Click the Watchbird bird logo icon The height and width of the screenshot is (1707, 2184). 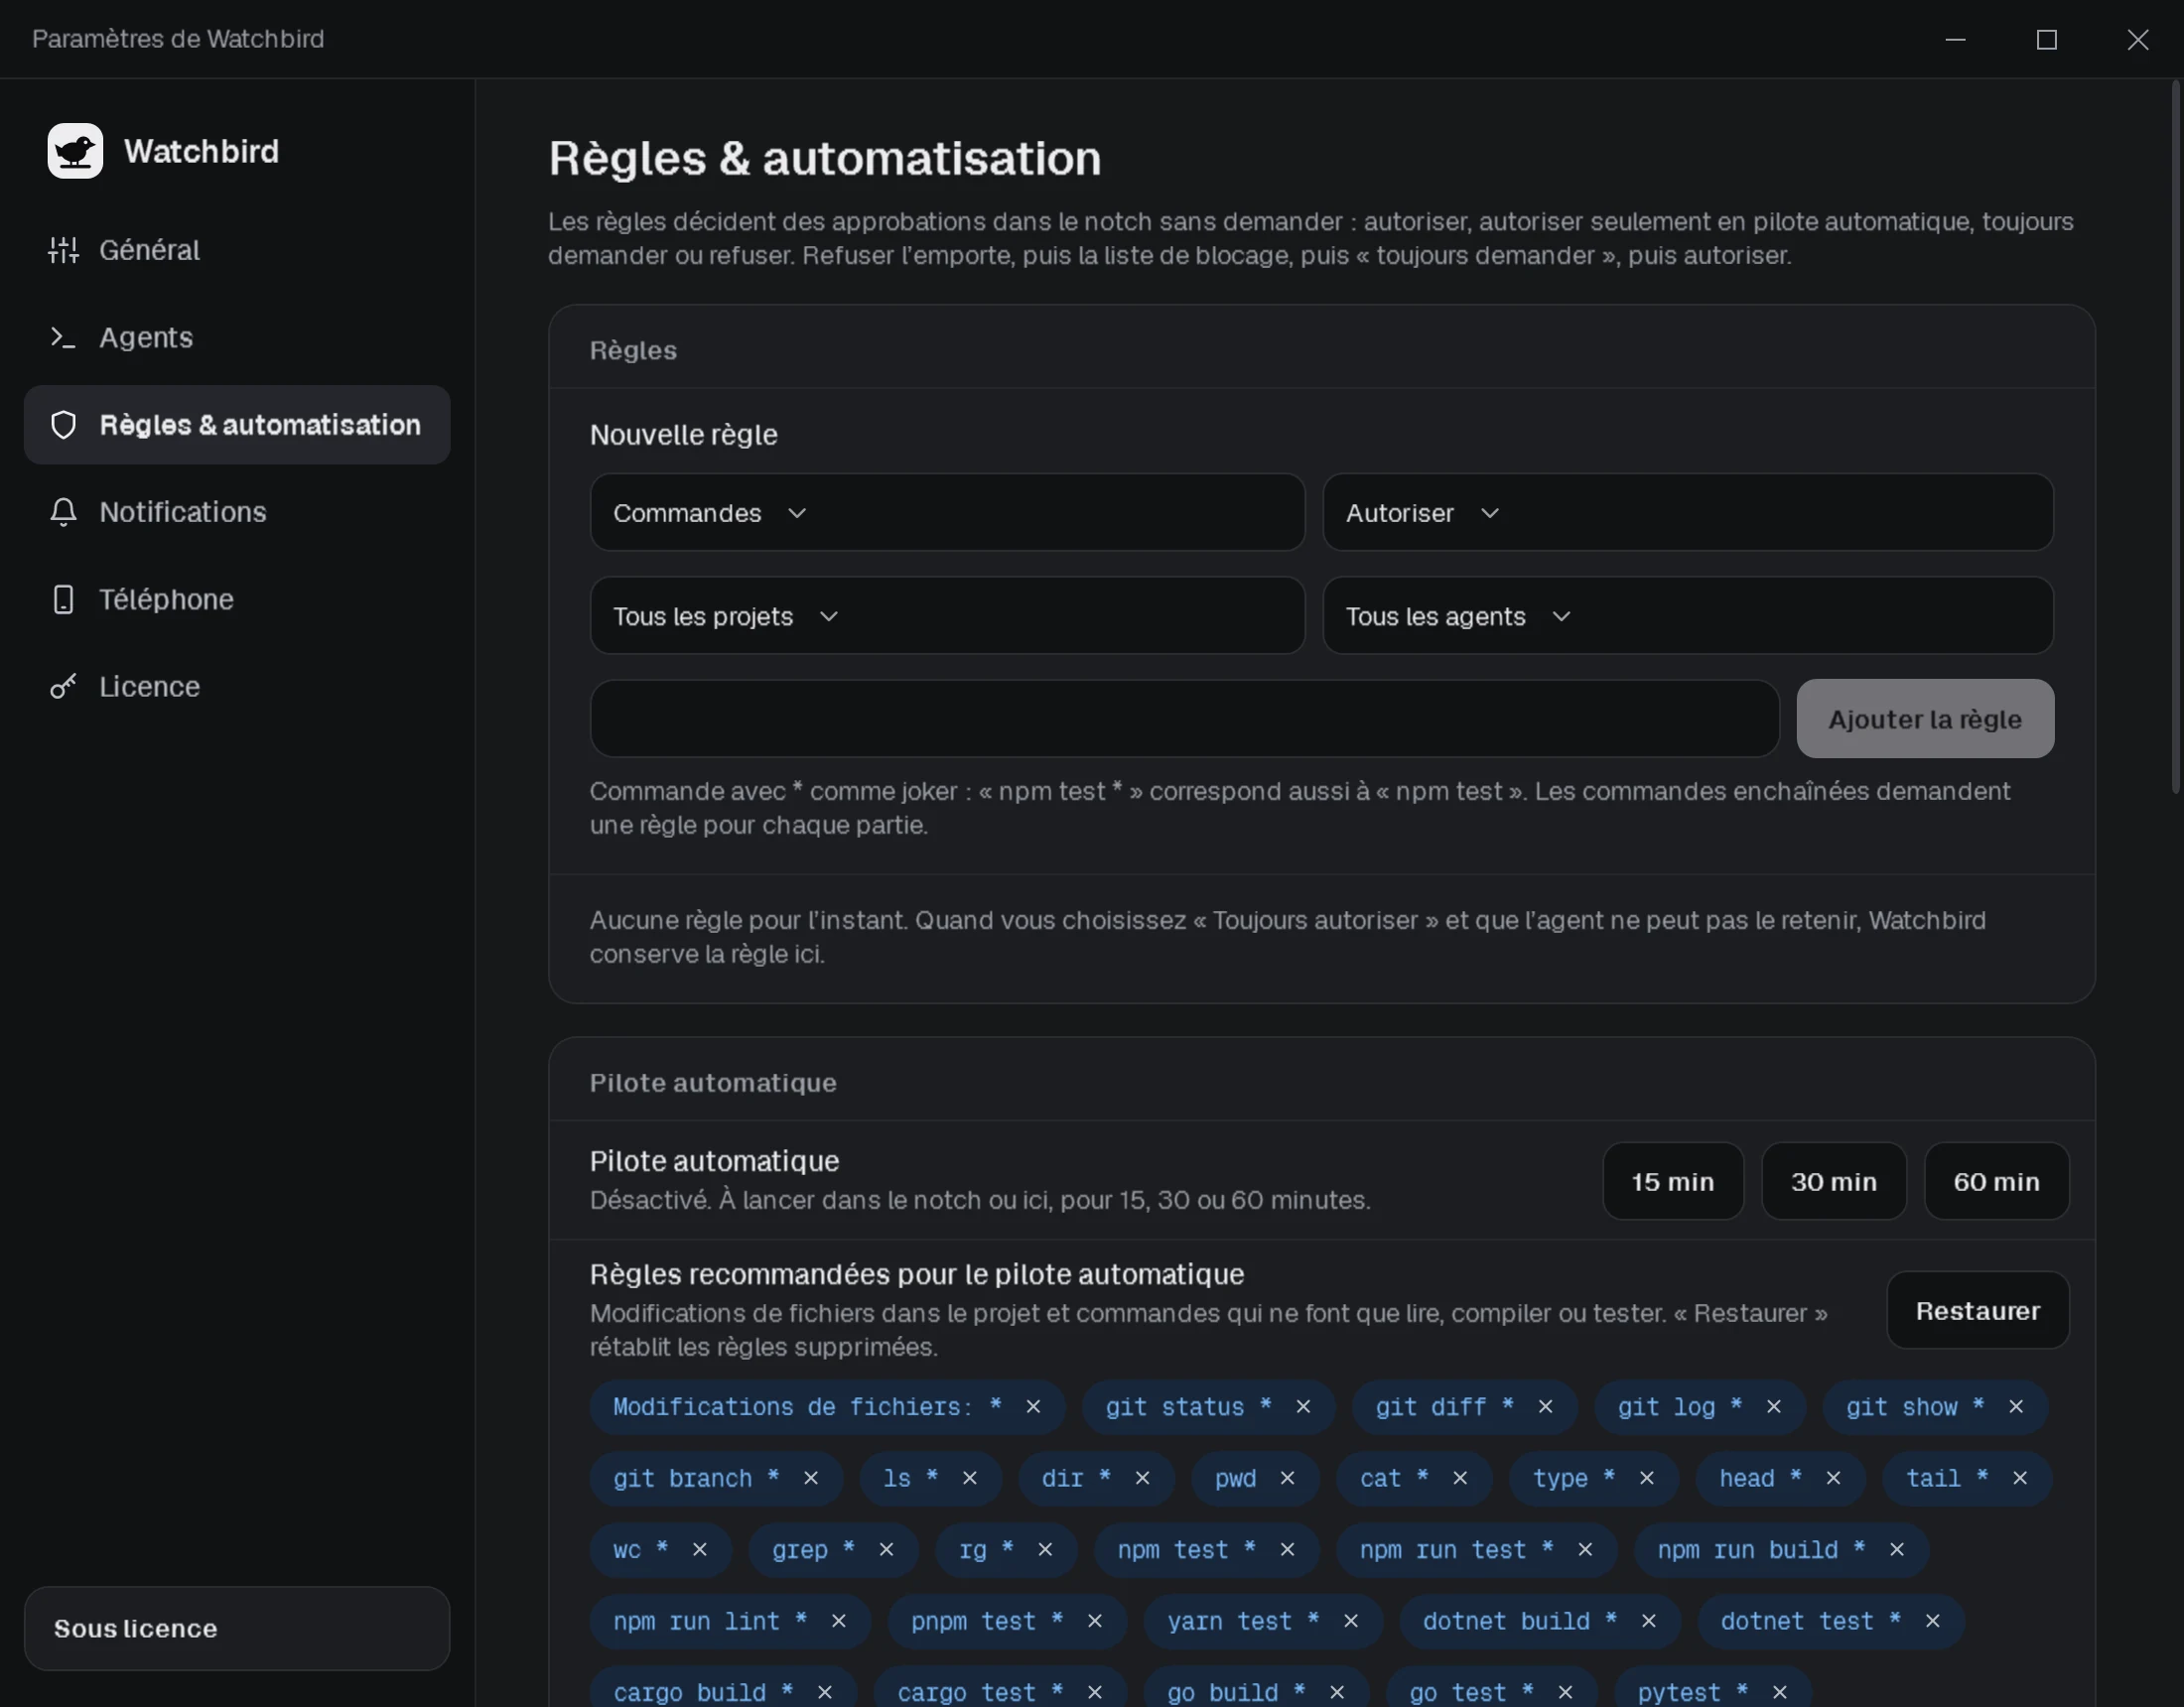click(x=75, y=151)
